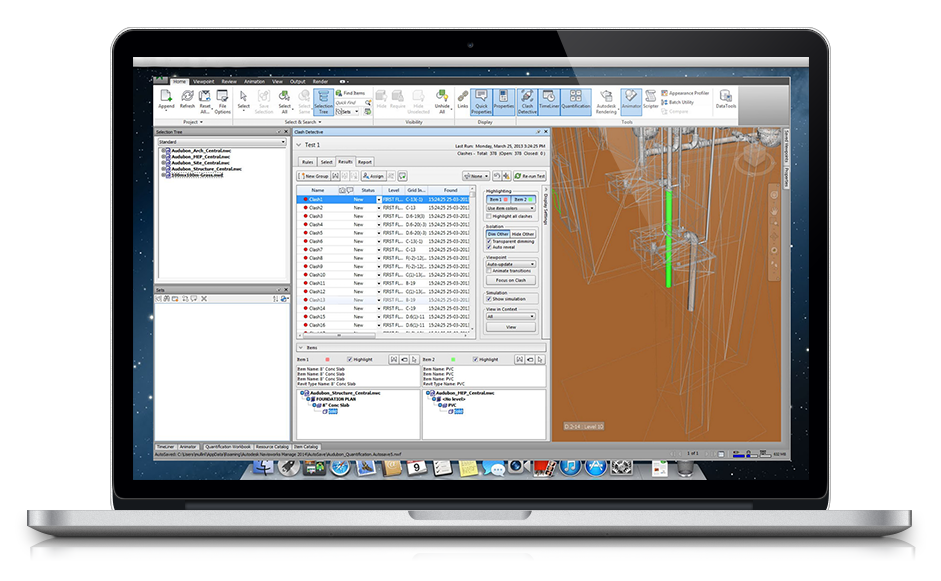Image resolution: width=941 pixels, height=581 pixels.
Task: Switch to the Viewpoint ribbon tab
Action: pyautogui.click(x=203, y=82)
